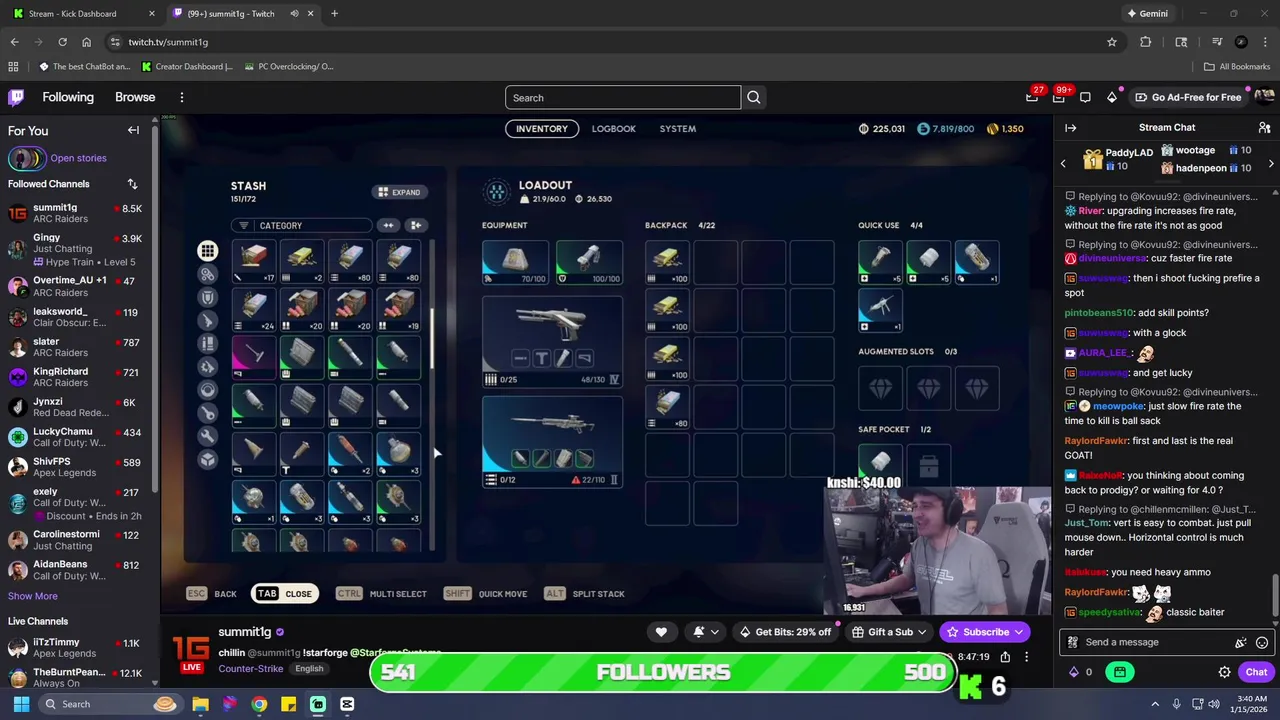Toggle follow with the heart button
The image size is (1280, 720).
click(x=661, y=632)
